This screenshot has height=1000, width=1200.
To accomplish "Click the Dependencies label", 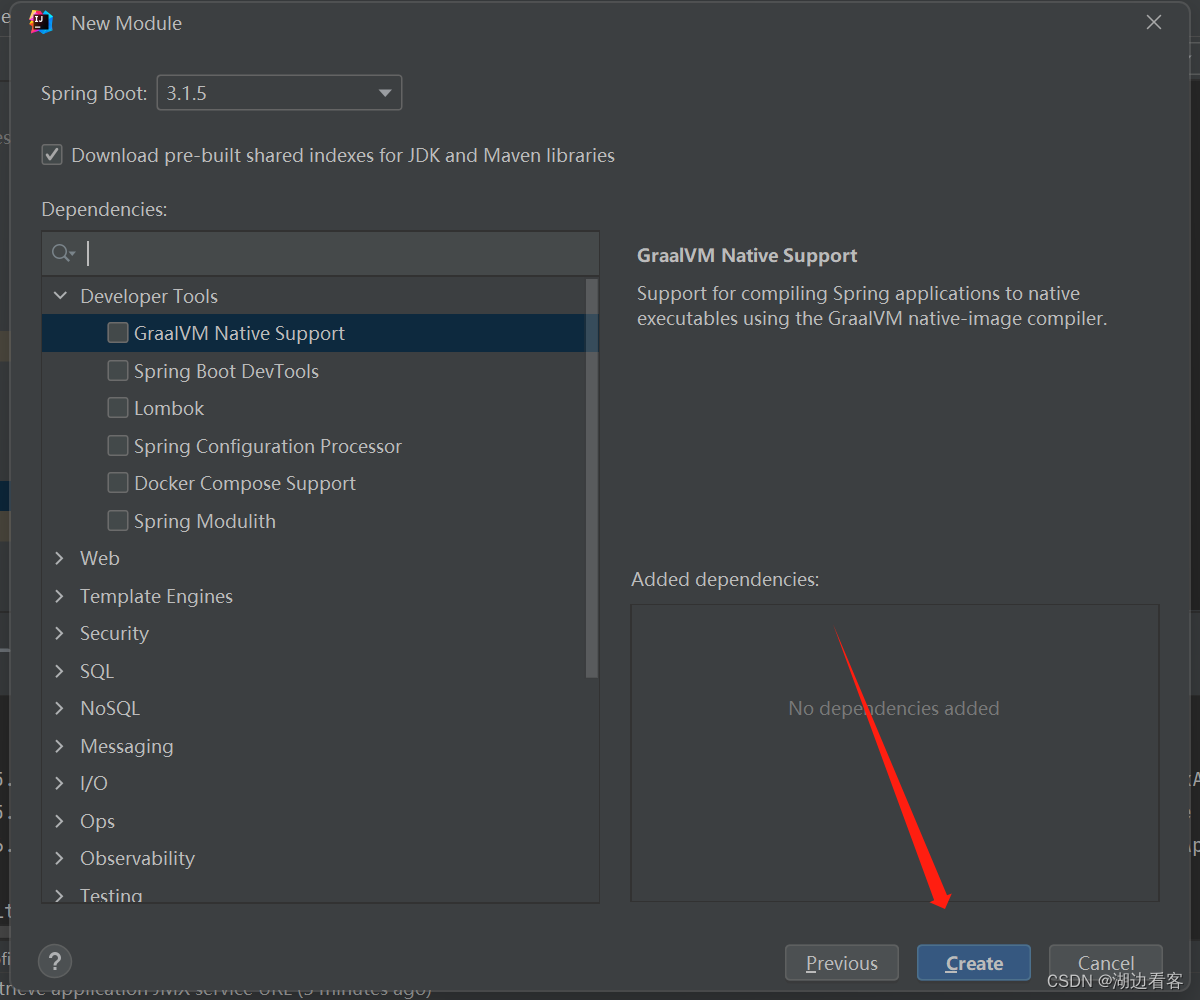I will coord(104,209).
